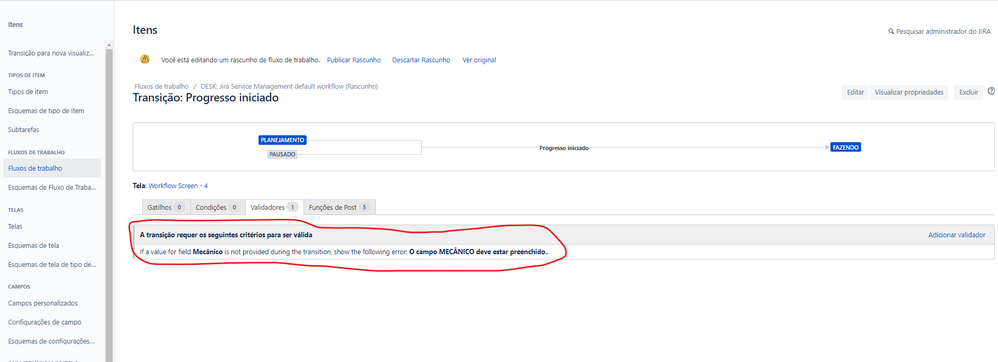This screenshot has height=362, width=998.
Task: Click Descartar Rascunho link
Action: (421, 60)
